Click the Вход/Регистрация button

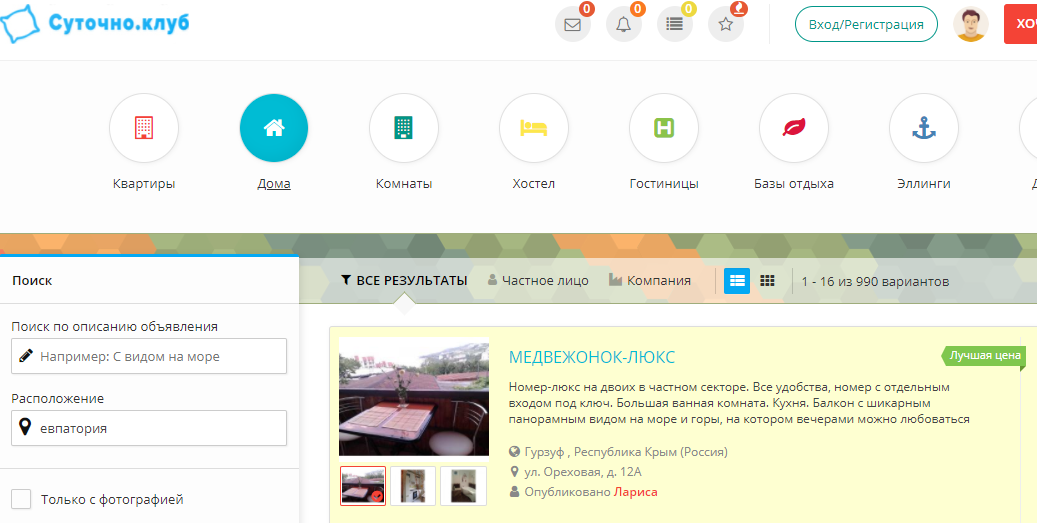(866, 24)
